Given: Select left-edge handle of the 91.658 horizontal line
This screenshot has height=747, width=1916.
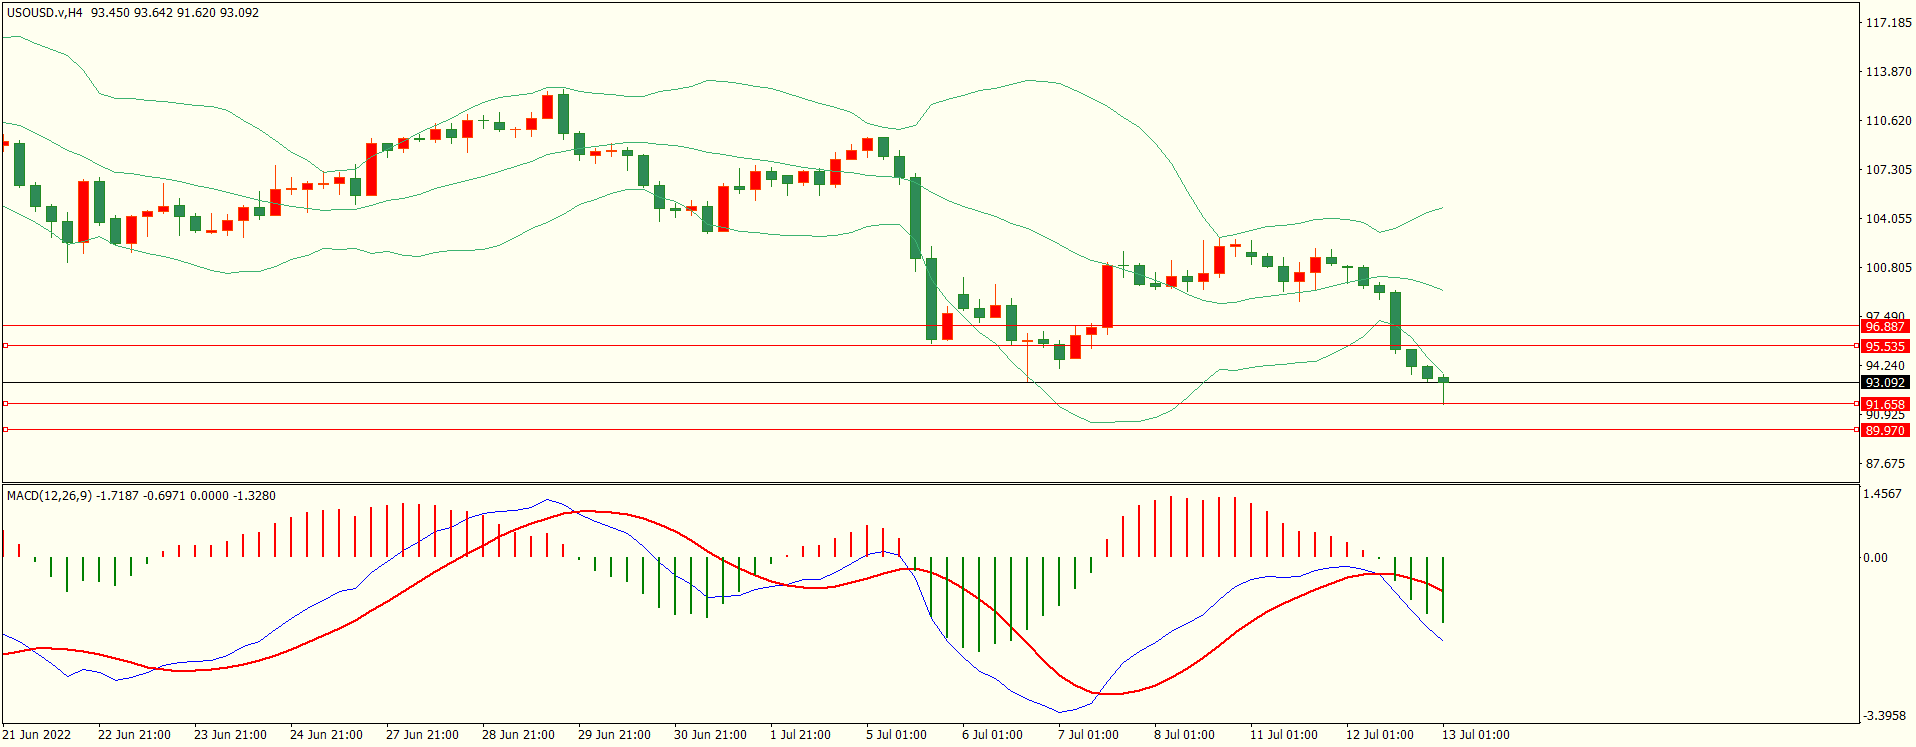Looking at the screenshot, I should tap(6, 404).
